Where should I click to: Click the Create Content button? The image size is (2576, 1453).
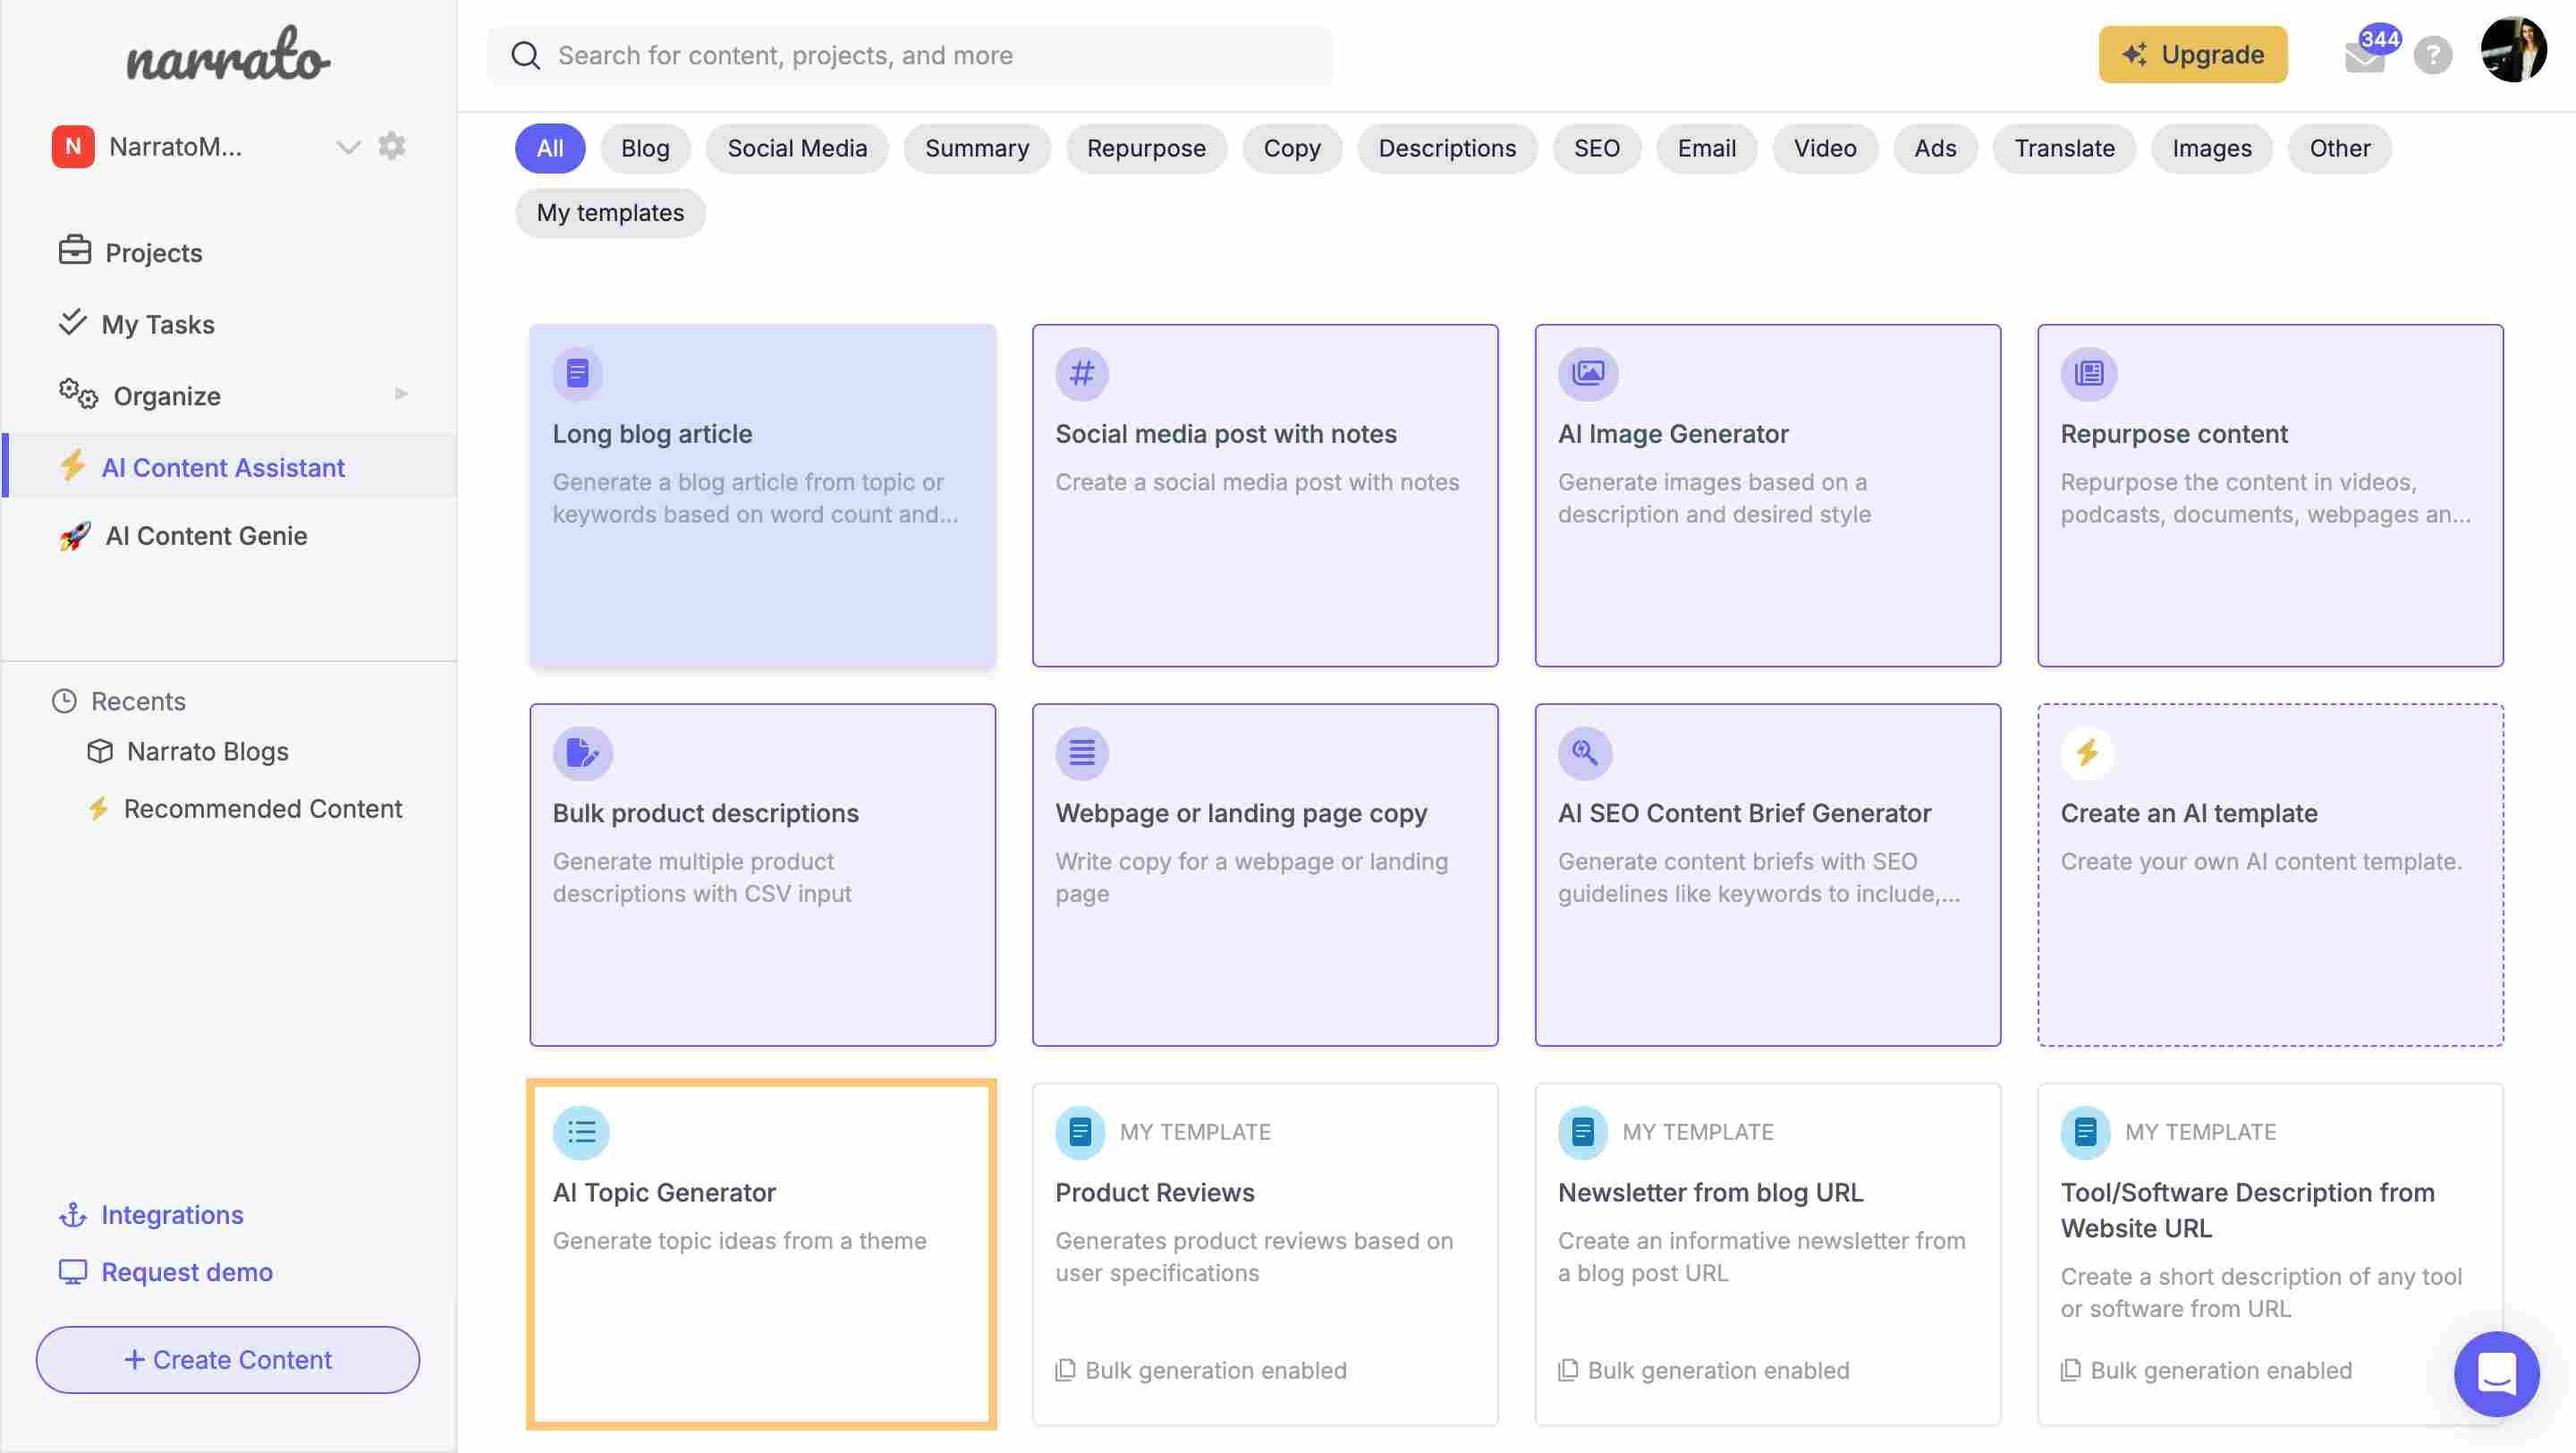(x=228, y=1359)
